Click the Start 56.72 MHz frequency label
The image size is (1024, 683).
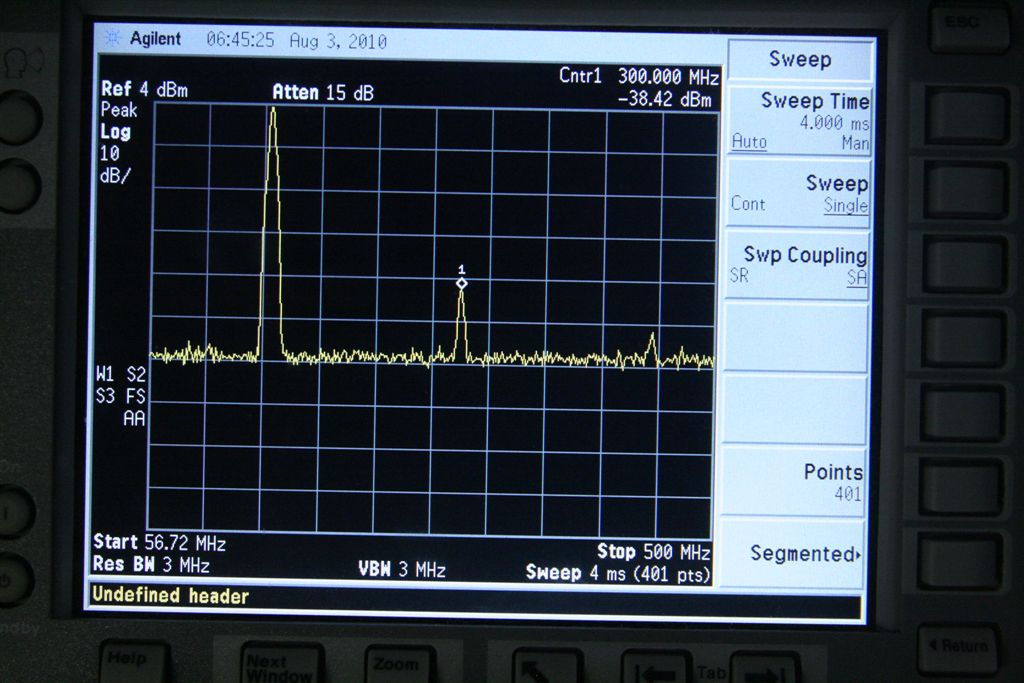[x=159, y=543]
